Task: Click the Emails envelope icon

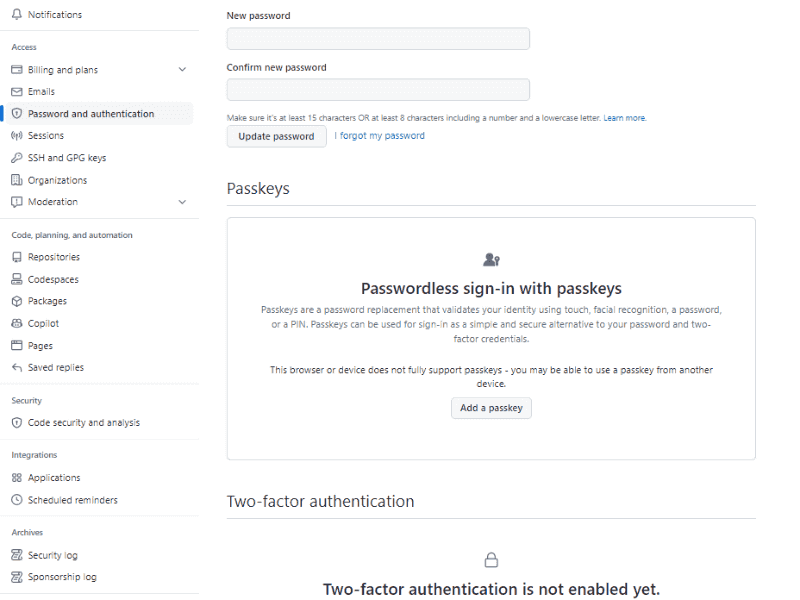Action: pos(17,92)
